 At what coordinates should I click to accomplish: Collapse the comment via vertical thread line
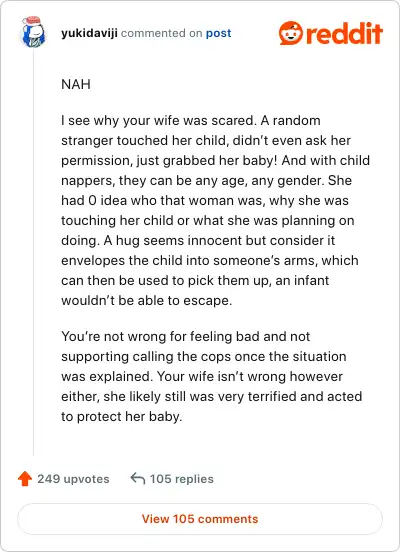click(x=33, y=253)
